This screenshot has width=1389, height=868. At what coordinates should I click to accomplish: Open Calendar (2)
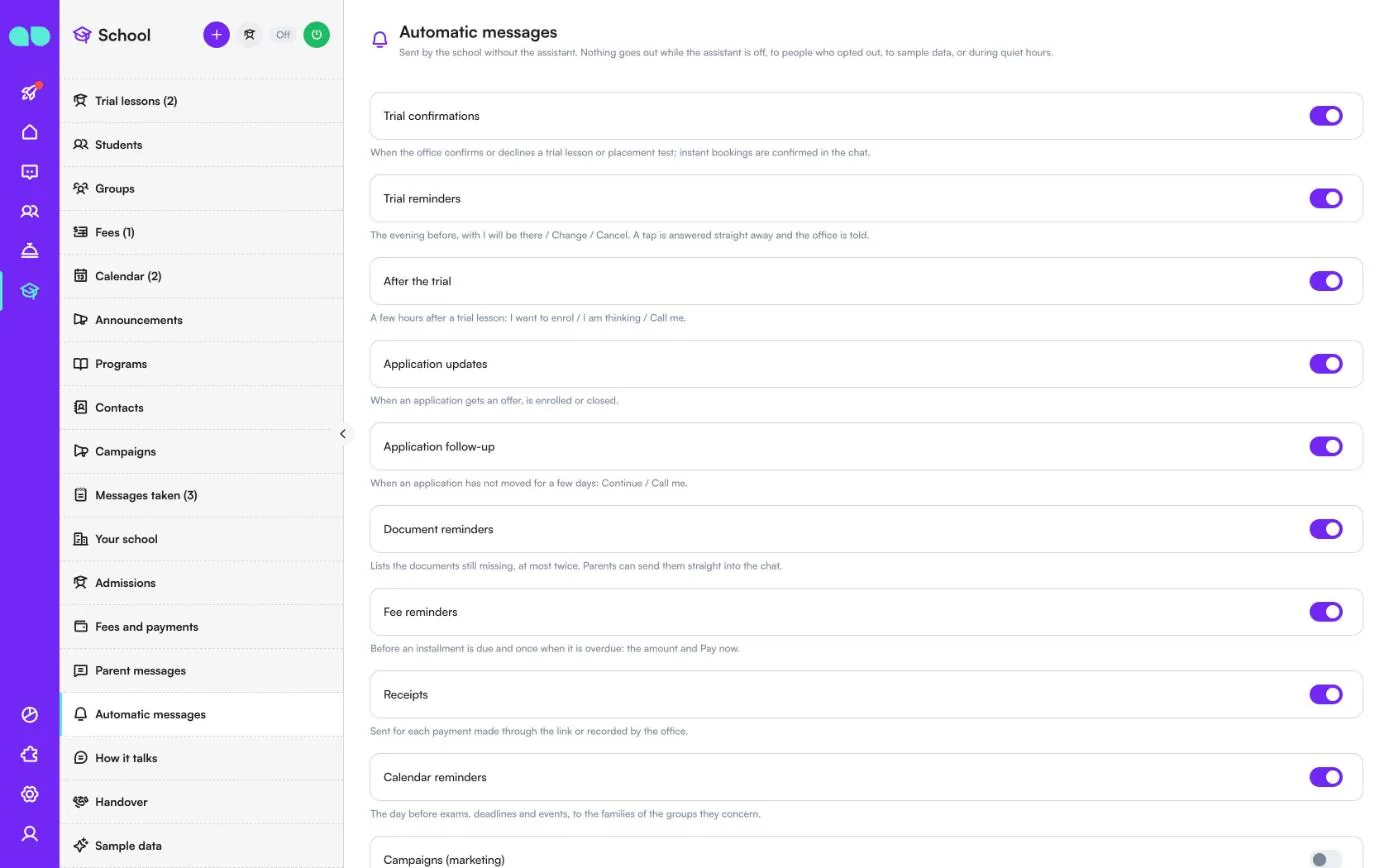click(x=201, y=276)
